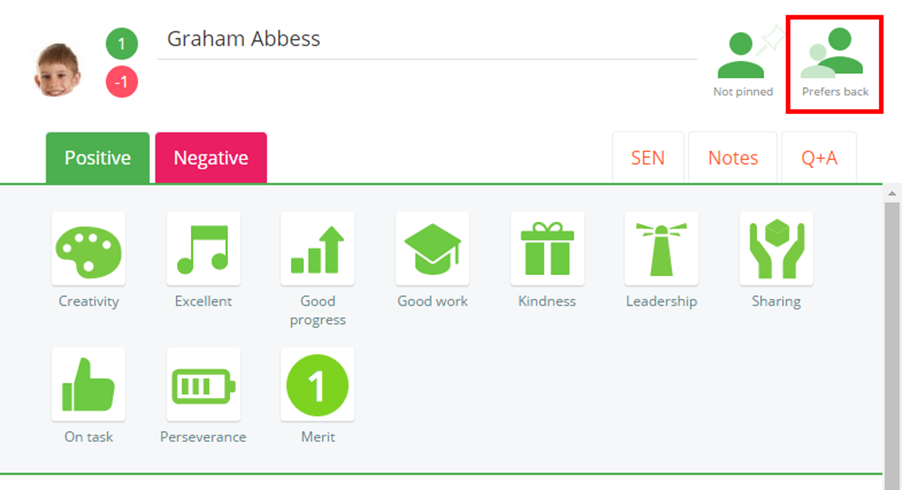902x490 pixels.
Task: Award the On task thumbs up
Action: (x=89, y=385)
